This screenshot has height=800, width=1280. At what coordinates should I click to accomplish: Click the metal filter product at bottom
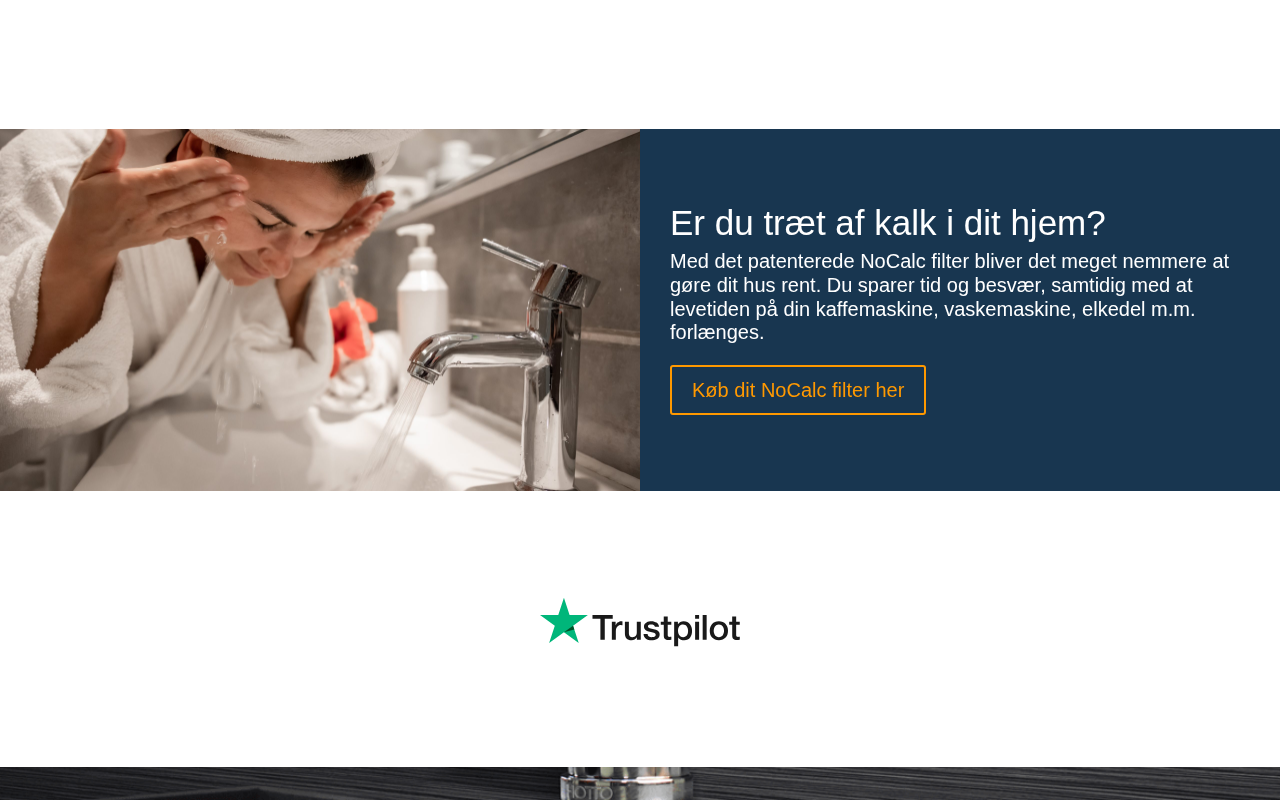(626, 784)
